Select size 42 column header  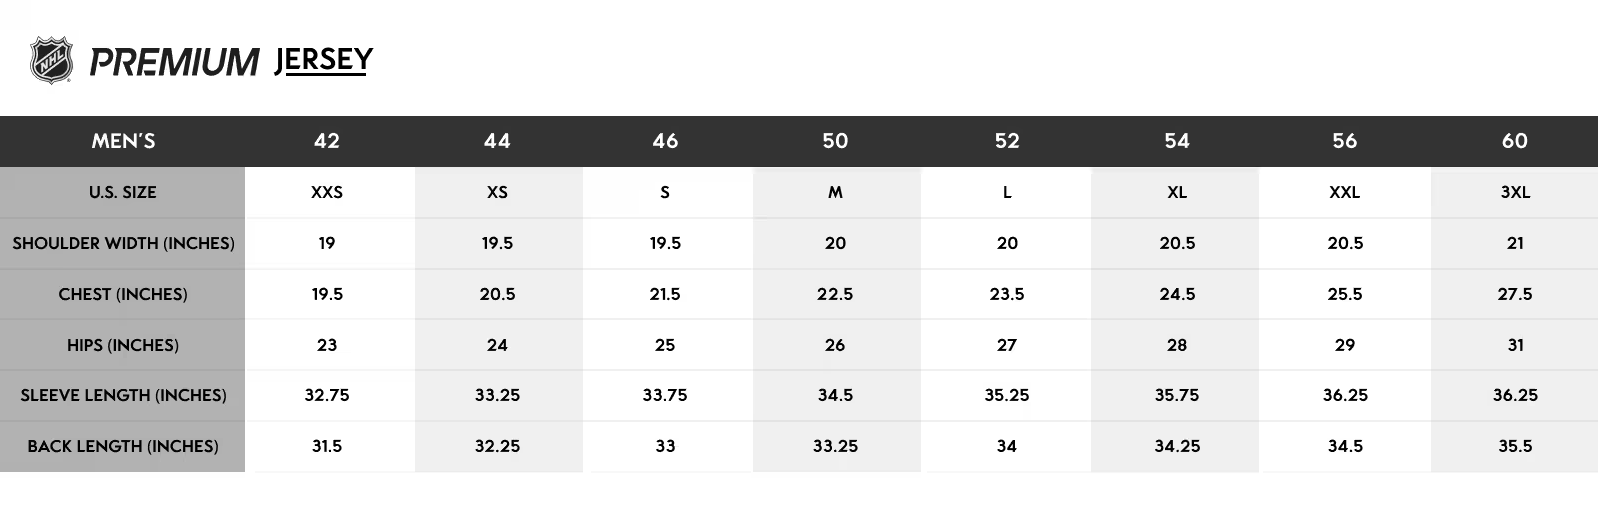(x=327, y=141)
